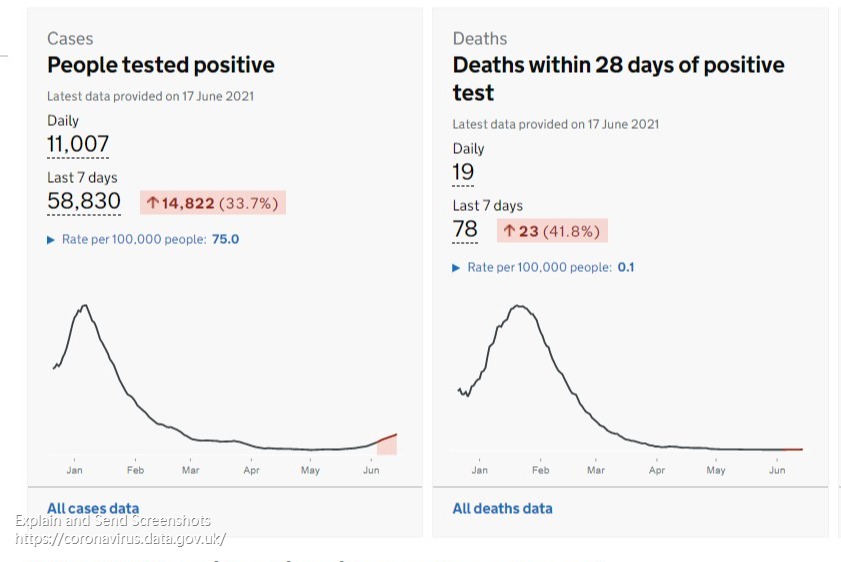Click the last 7 days cases figure 58,830
This screenshot has width=841, height=562.
point(84,201)
